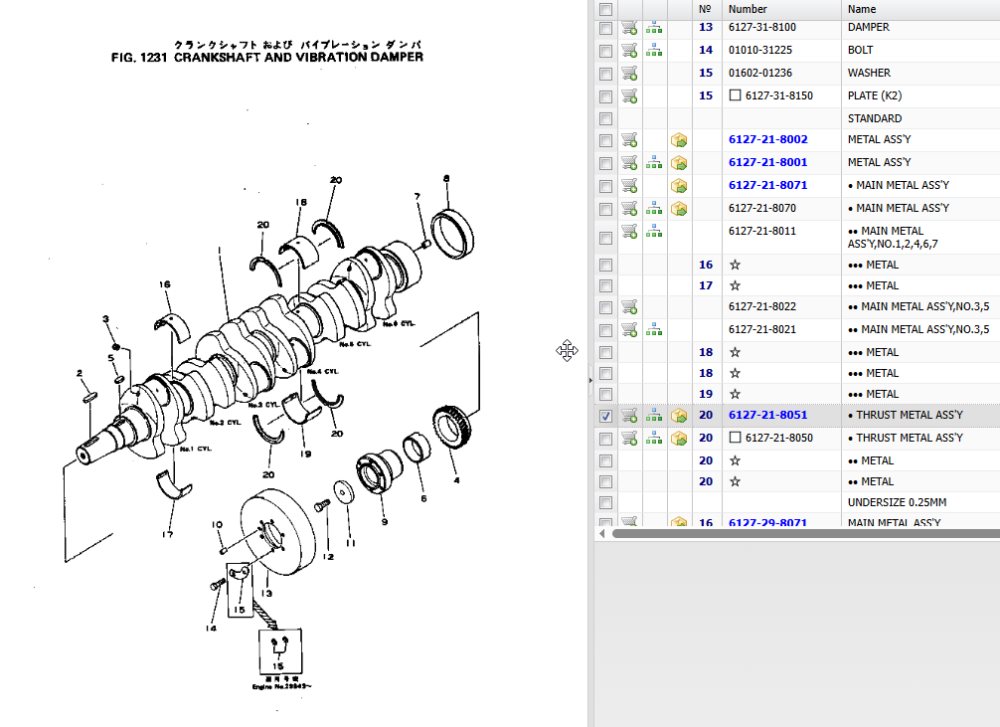Open structure tree icon for DAMPER row
Image resolution: width=1000 pixels, height=727 pixels.
click(x=654, y=27)
